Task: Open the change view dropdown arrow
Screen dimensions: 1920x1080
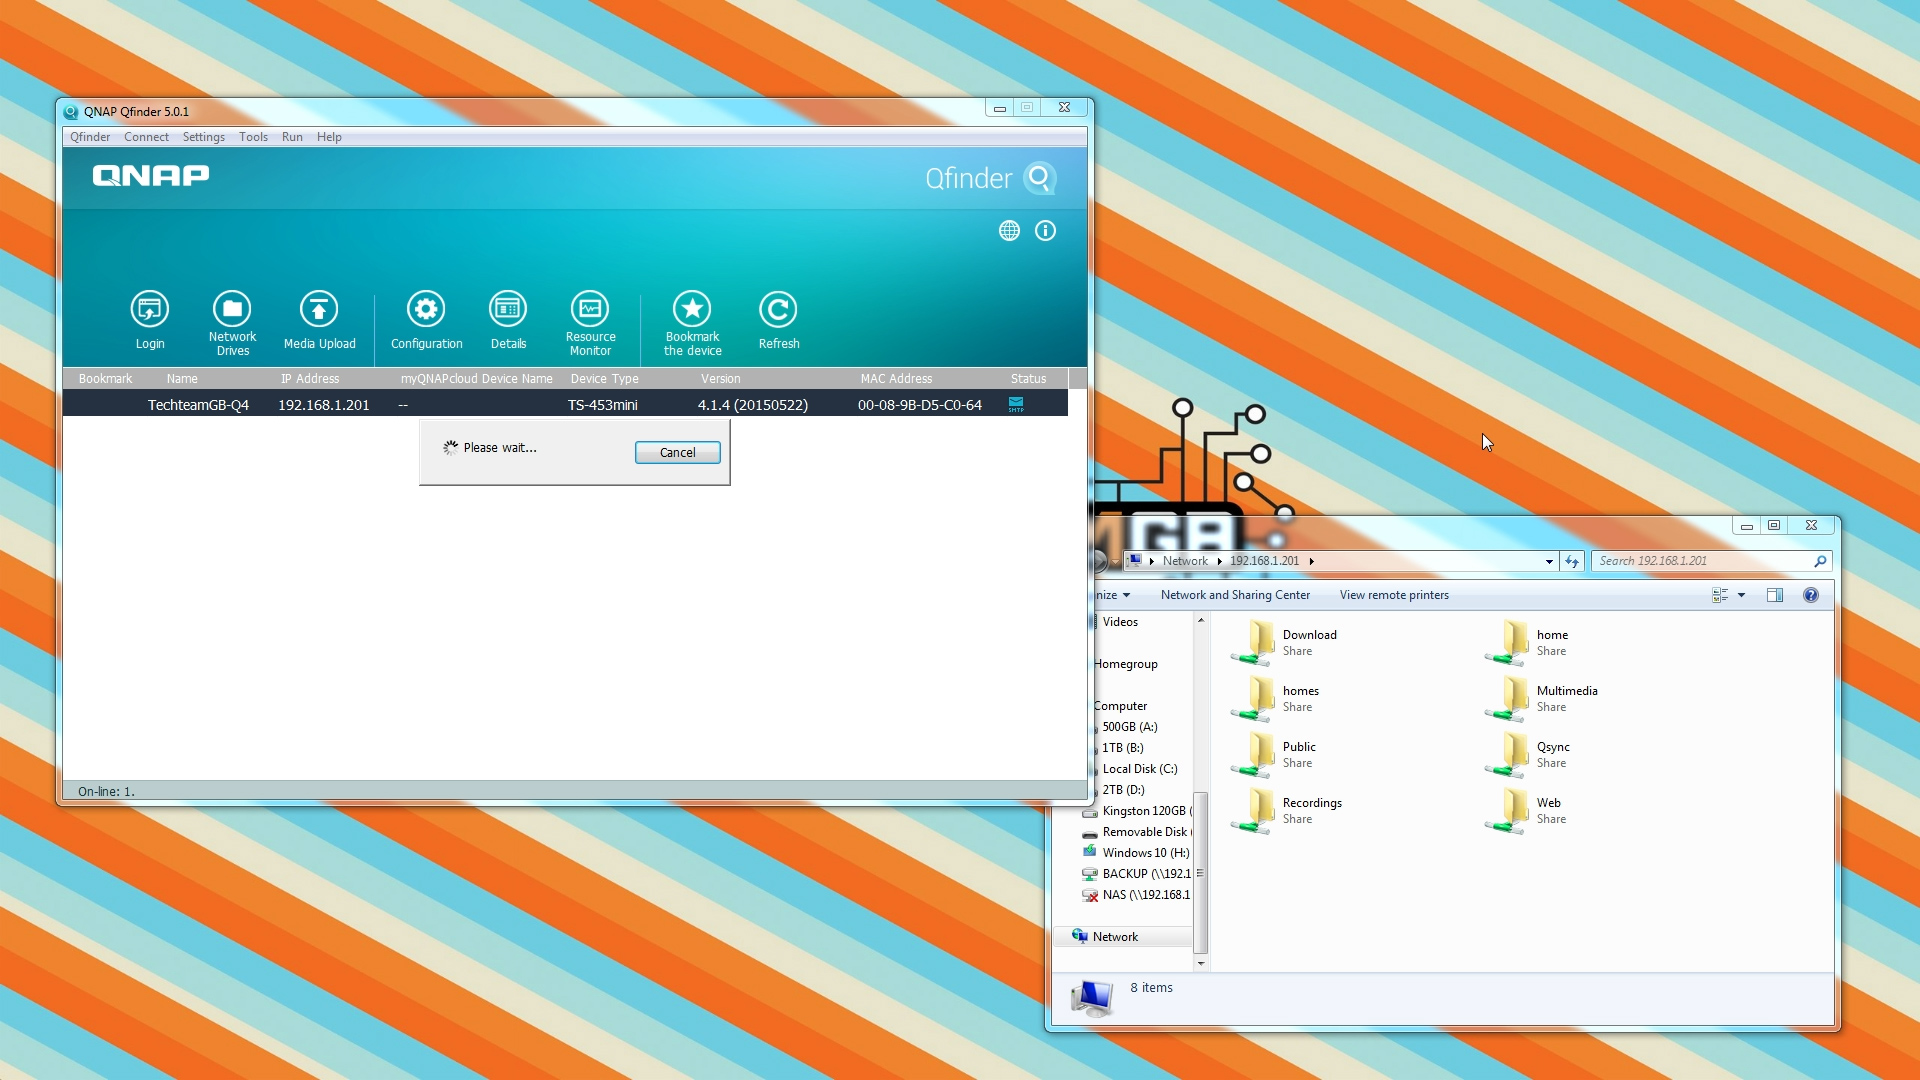Action: tap(1741, 596)
